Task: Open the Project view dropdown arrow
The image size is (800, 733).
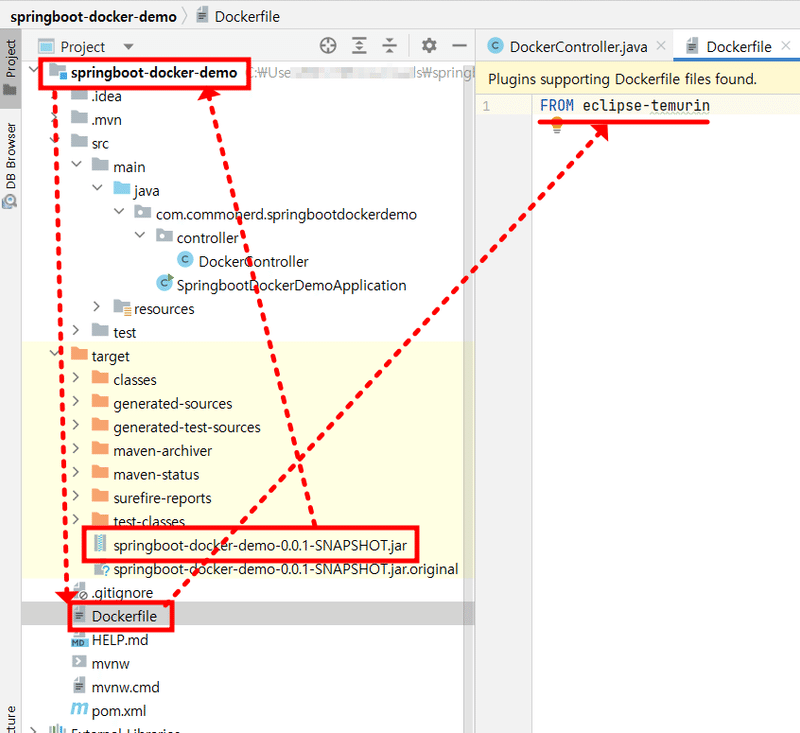Action: point(128,47)
